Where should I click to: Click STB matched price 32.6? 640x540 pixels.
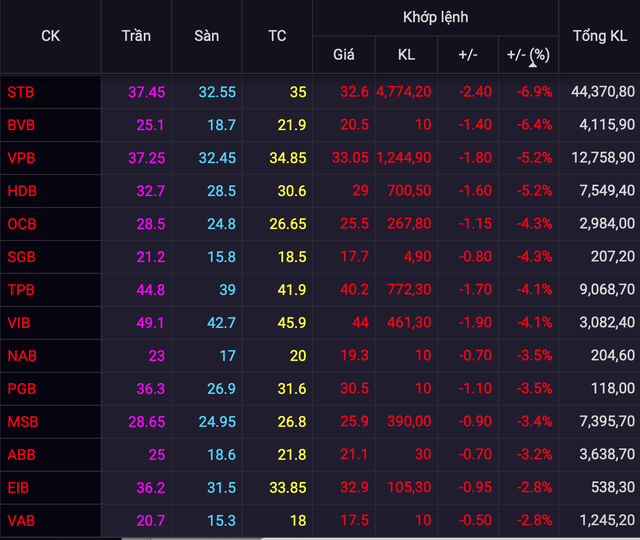[355, 92]
